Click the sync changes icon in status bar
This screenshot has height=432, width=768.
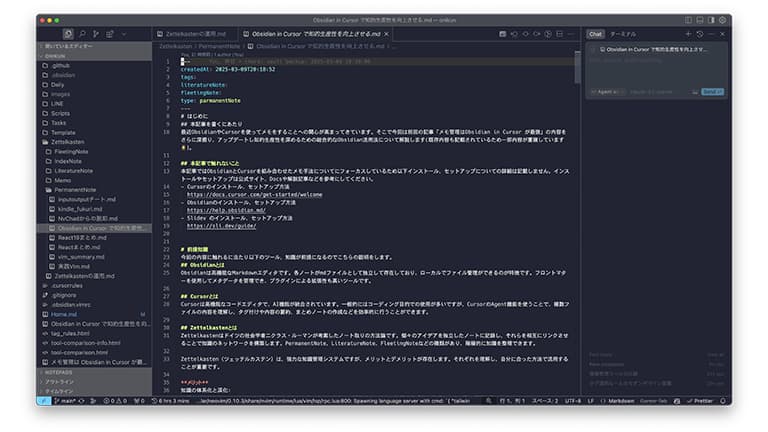coord(82,401)
